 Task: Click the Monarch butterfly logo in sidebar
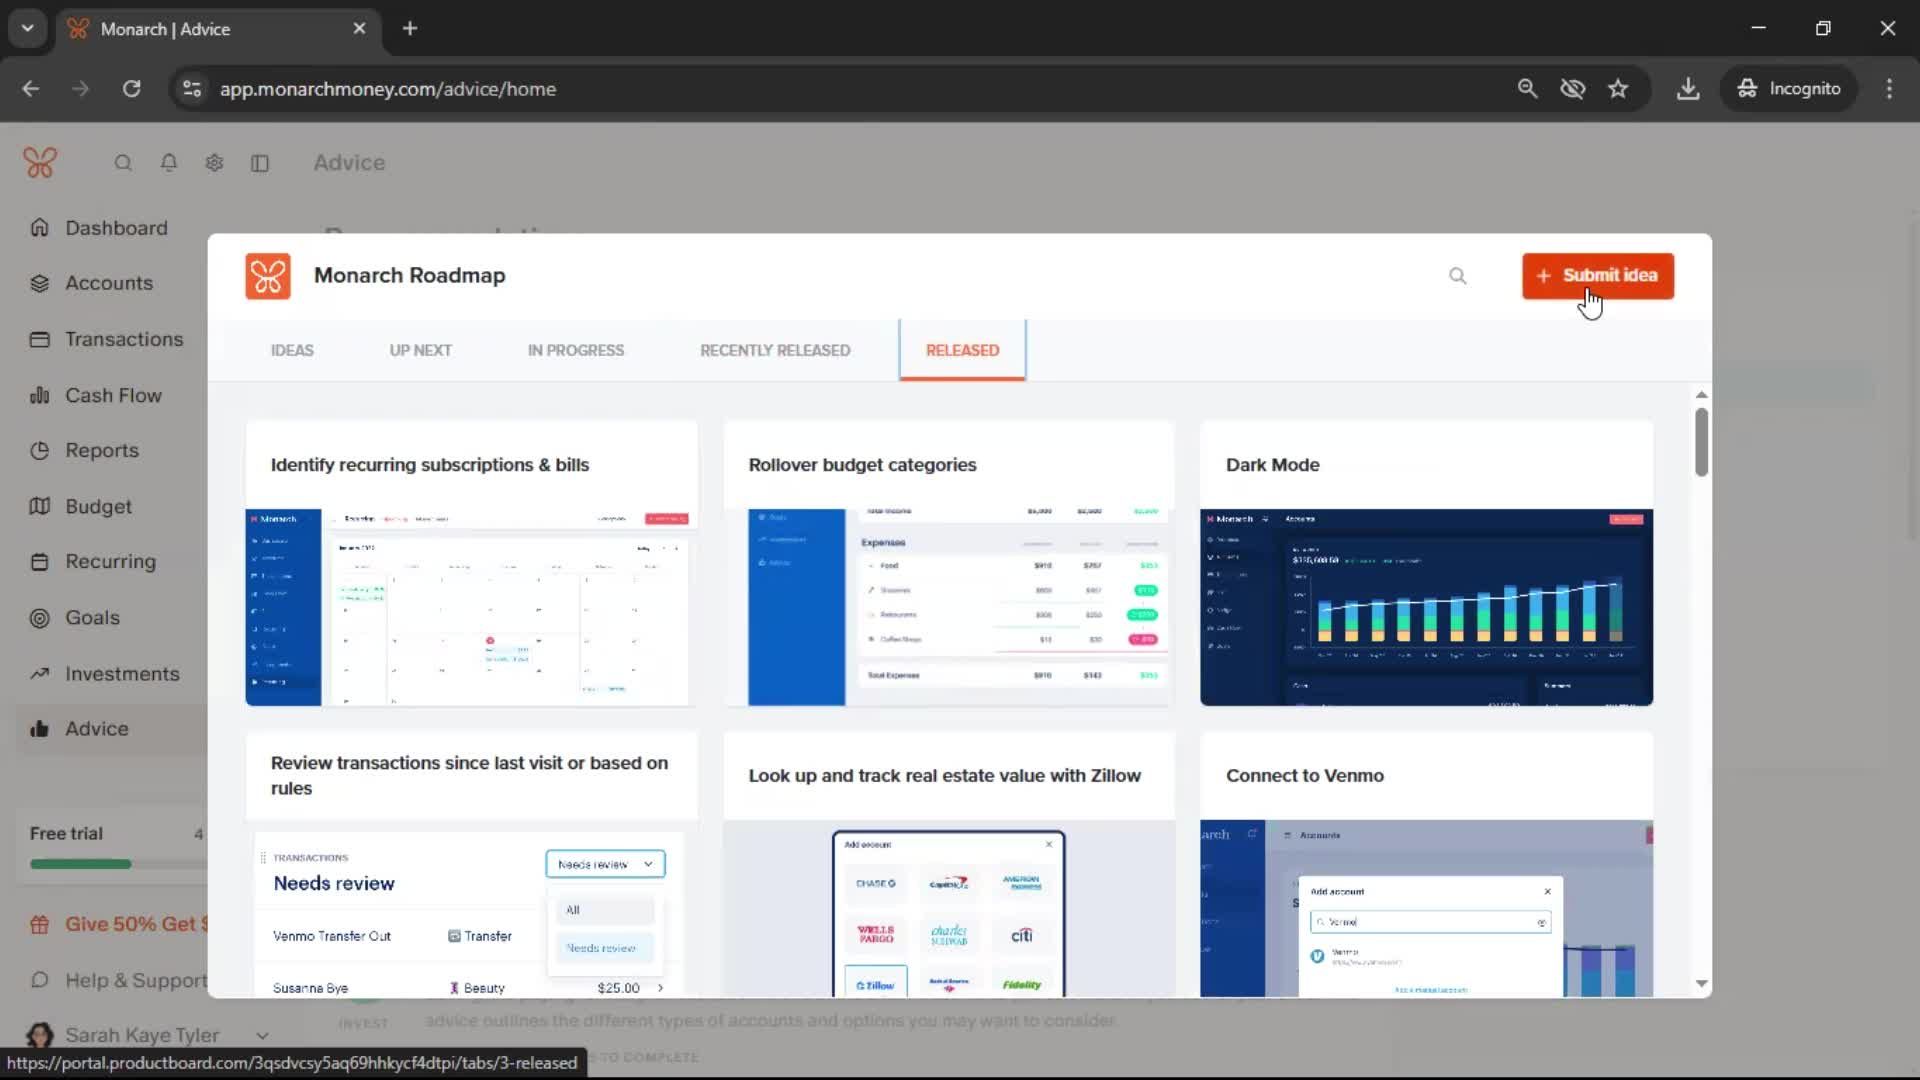pyautogui.click(x=40, y=162)
